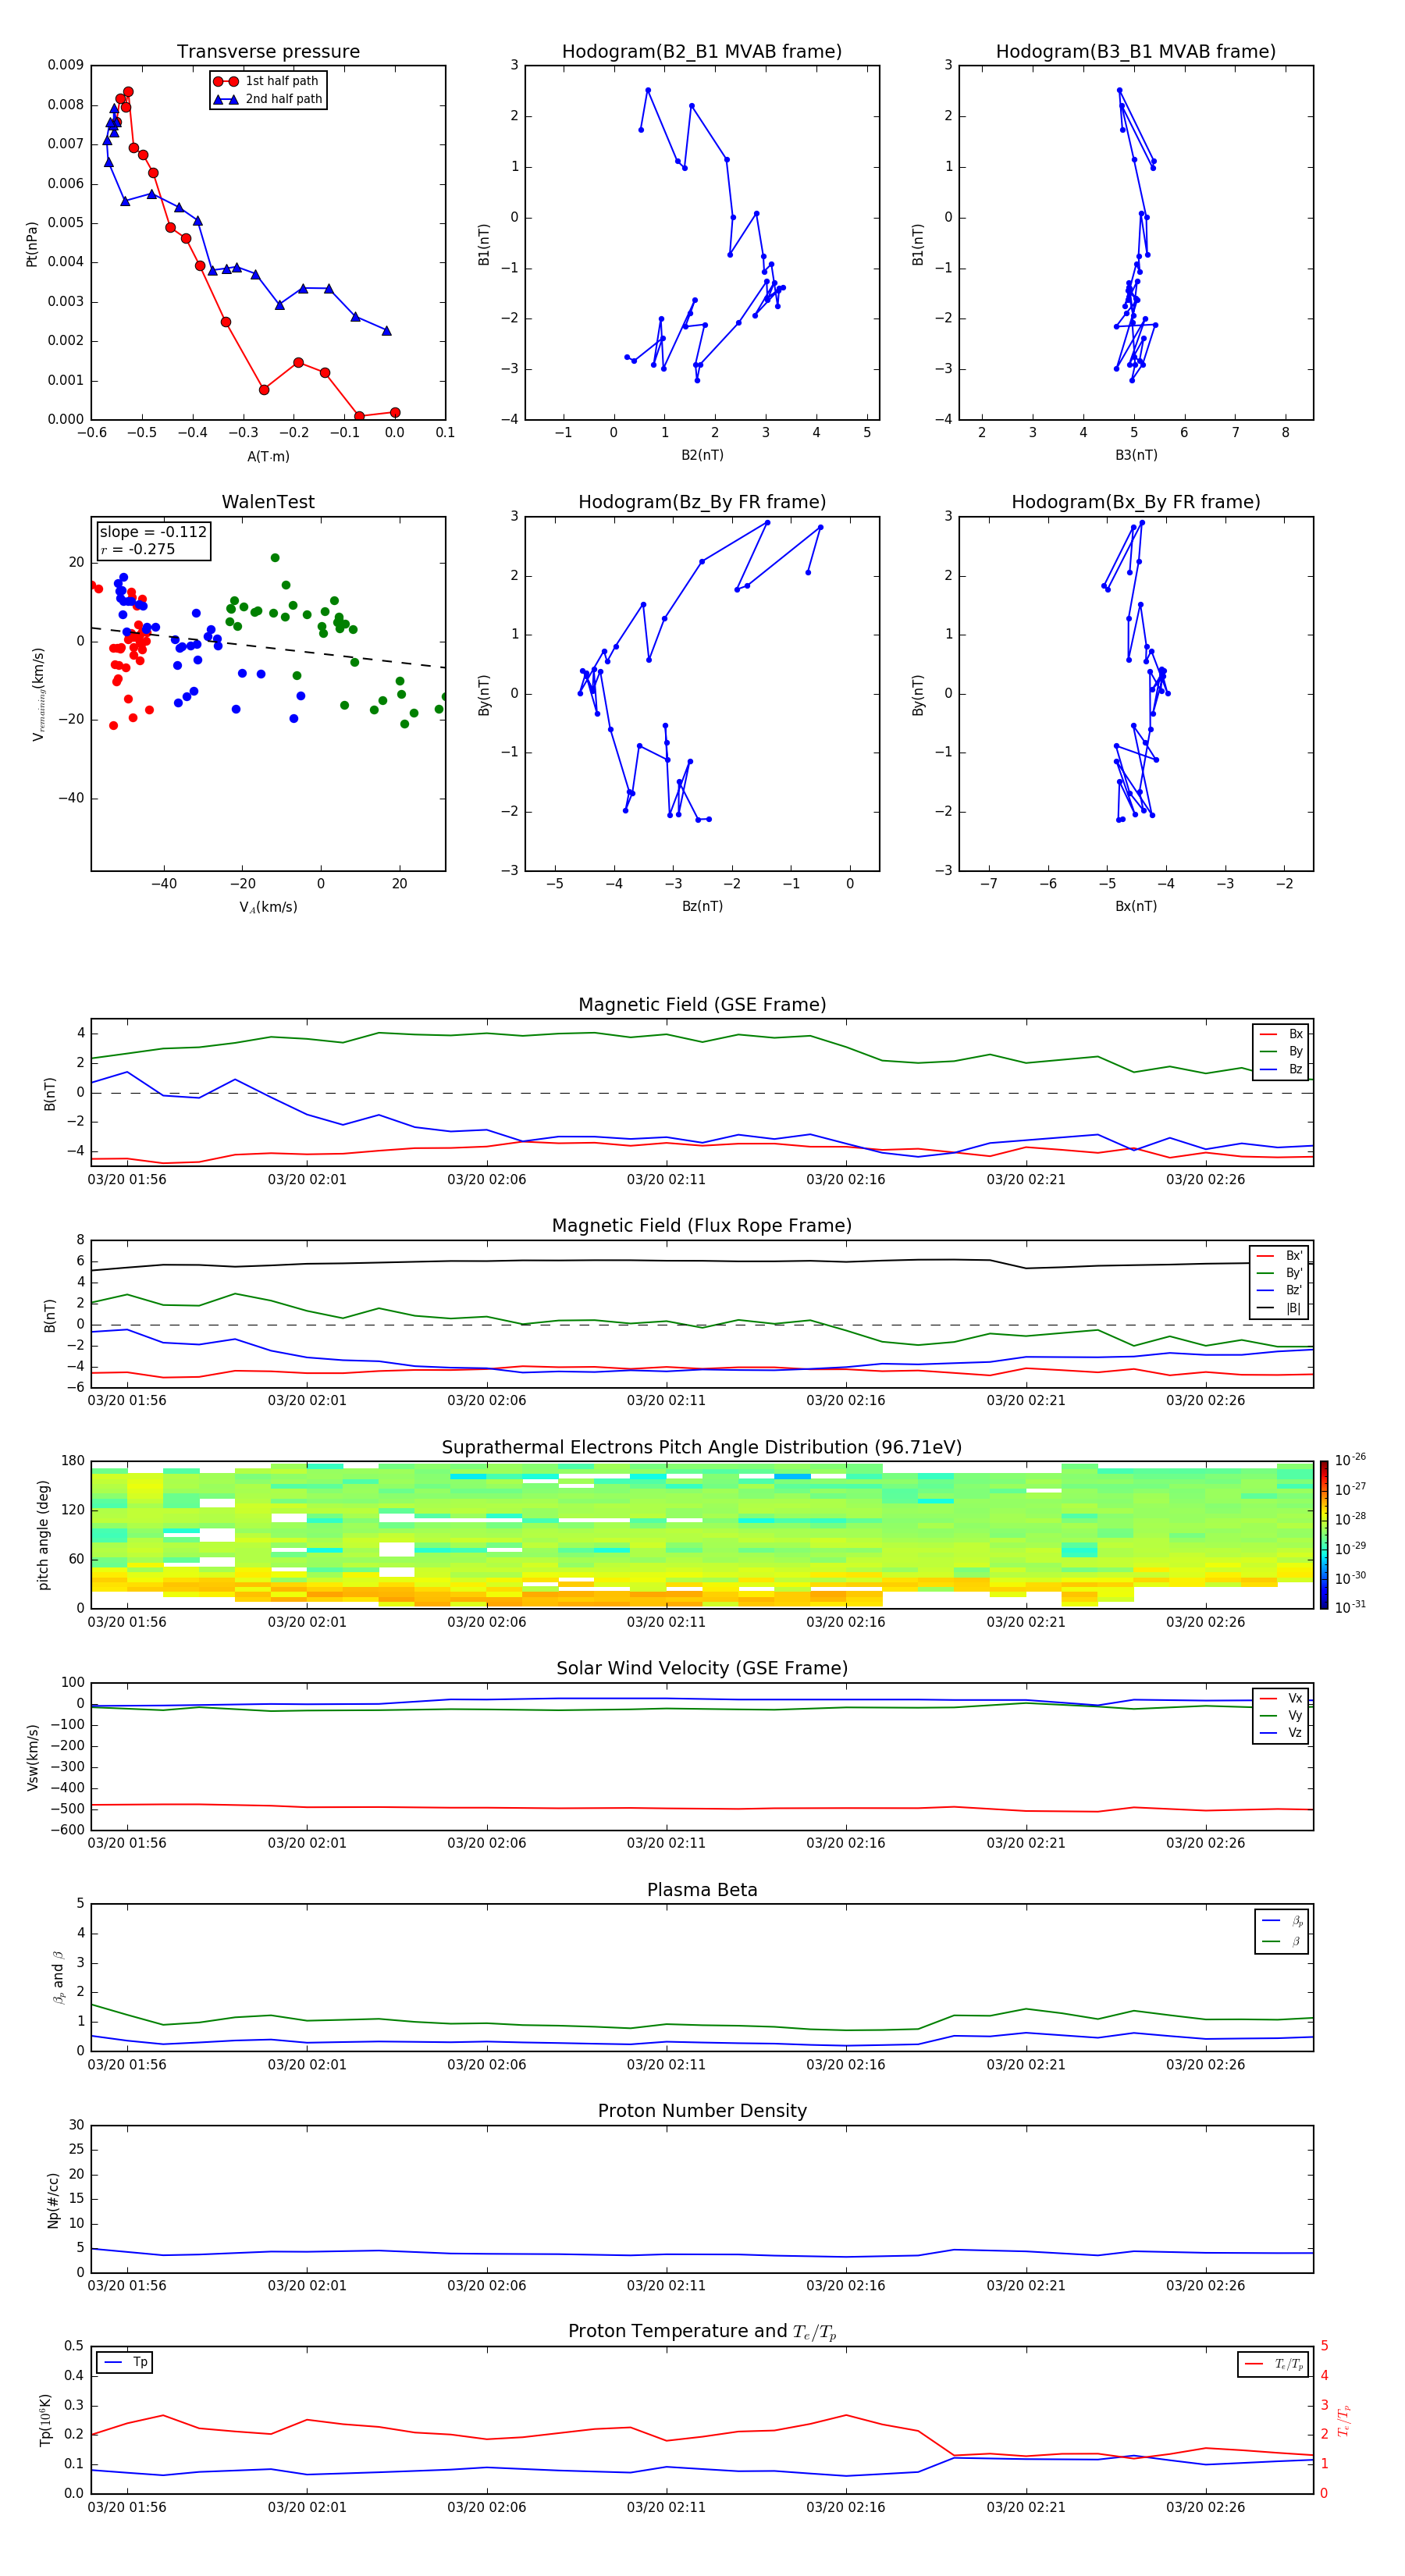Image resolution: width=1405 pixels, height=2576 pixels.
Task: Click the 'Magnetic Field (GSE Frame)' title
Action: (x=702, y=1005)
